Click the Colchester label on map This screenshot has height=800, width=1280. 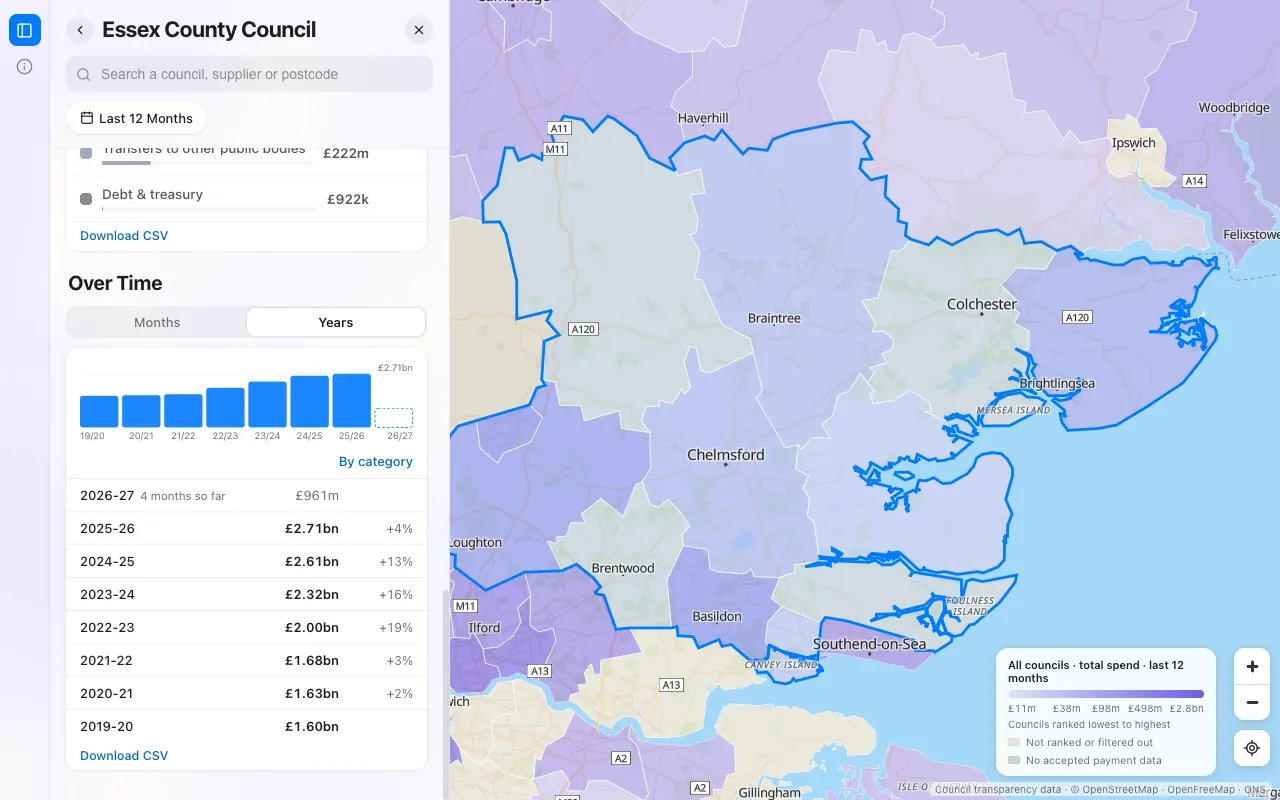point(982,304)
